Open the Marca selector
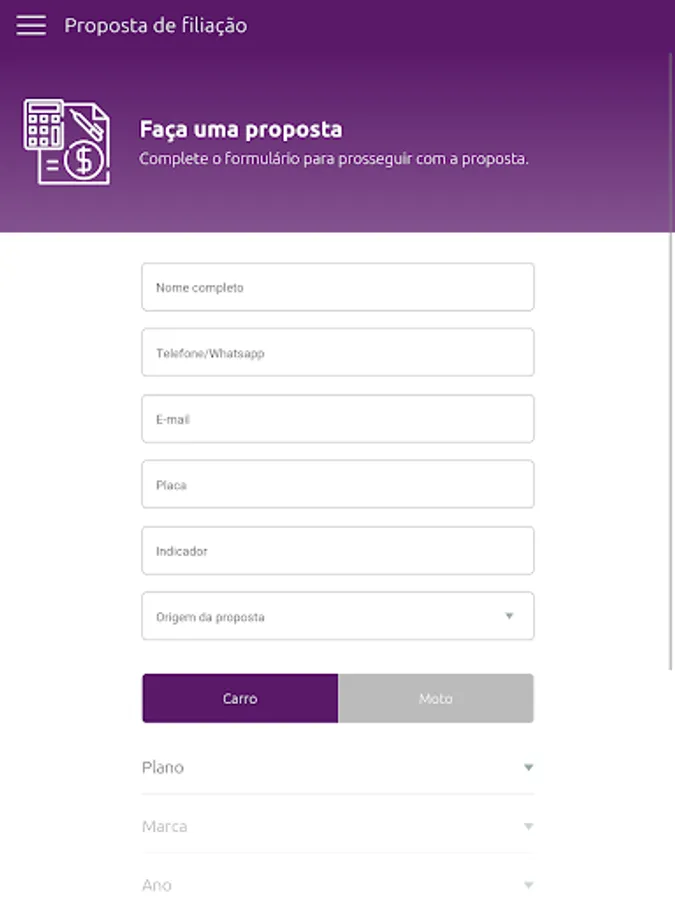675x900 pixels. (320, 827)
